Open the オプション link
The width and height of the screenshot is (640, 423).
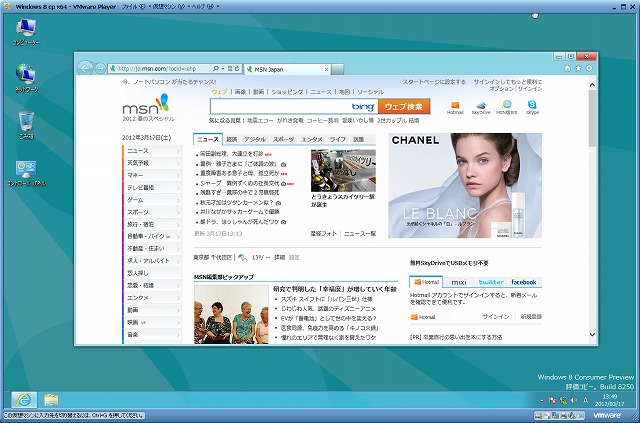pyautogui.click(x=502, y=89)
